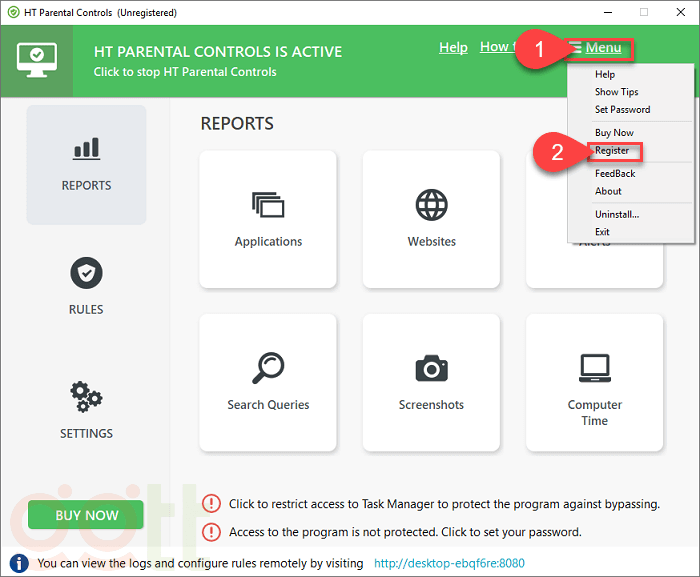
Task: Click the Task Manager restriction warning
Action: tap(444, 504)
